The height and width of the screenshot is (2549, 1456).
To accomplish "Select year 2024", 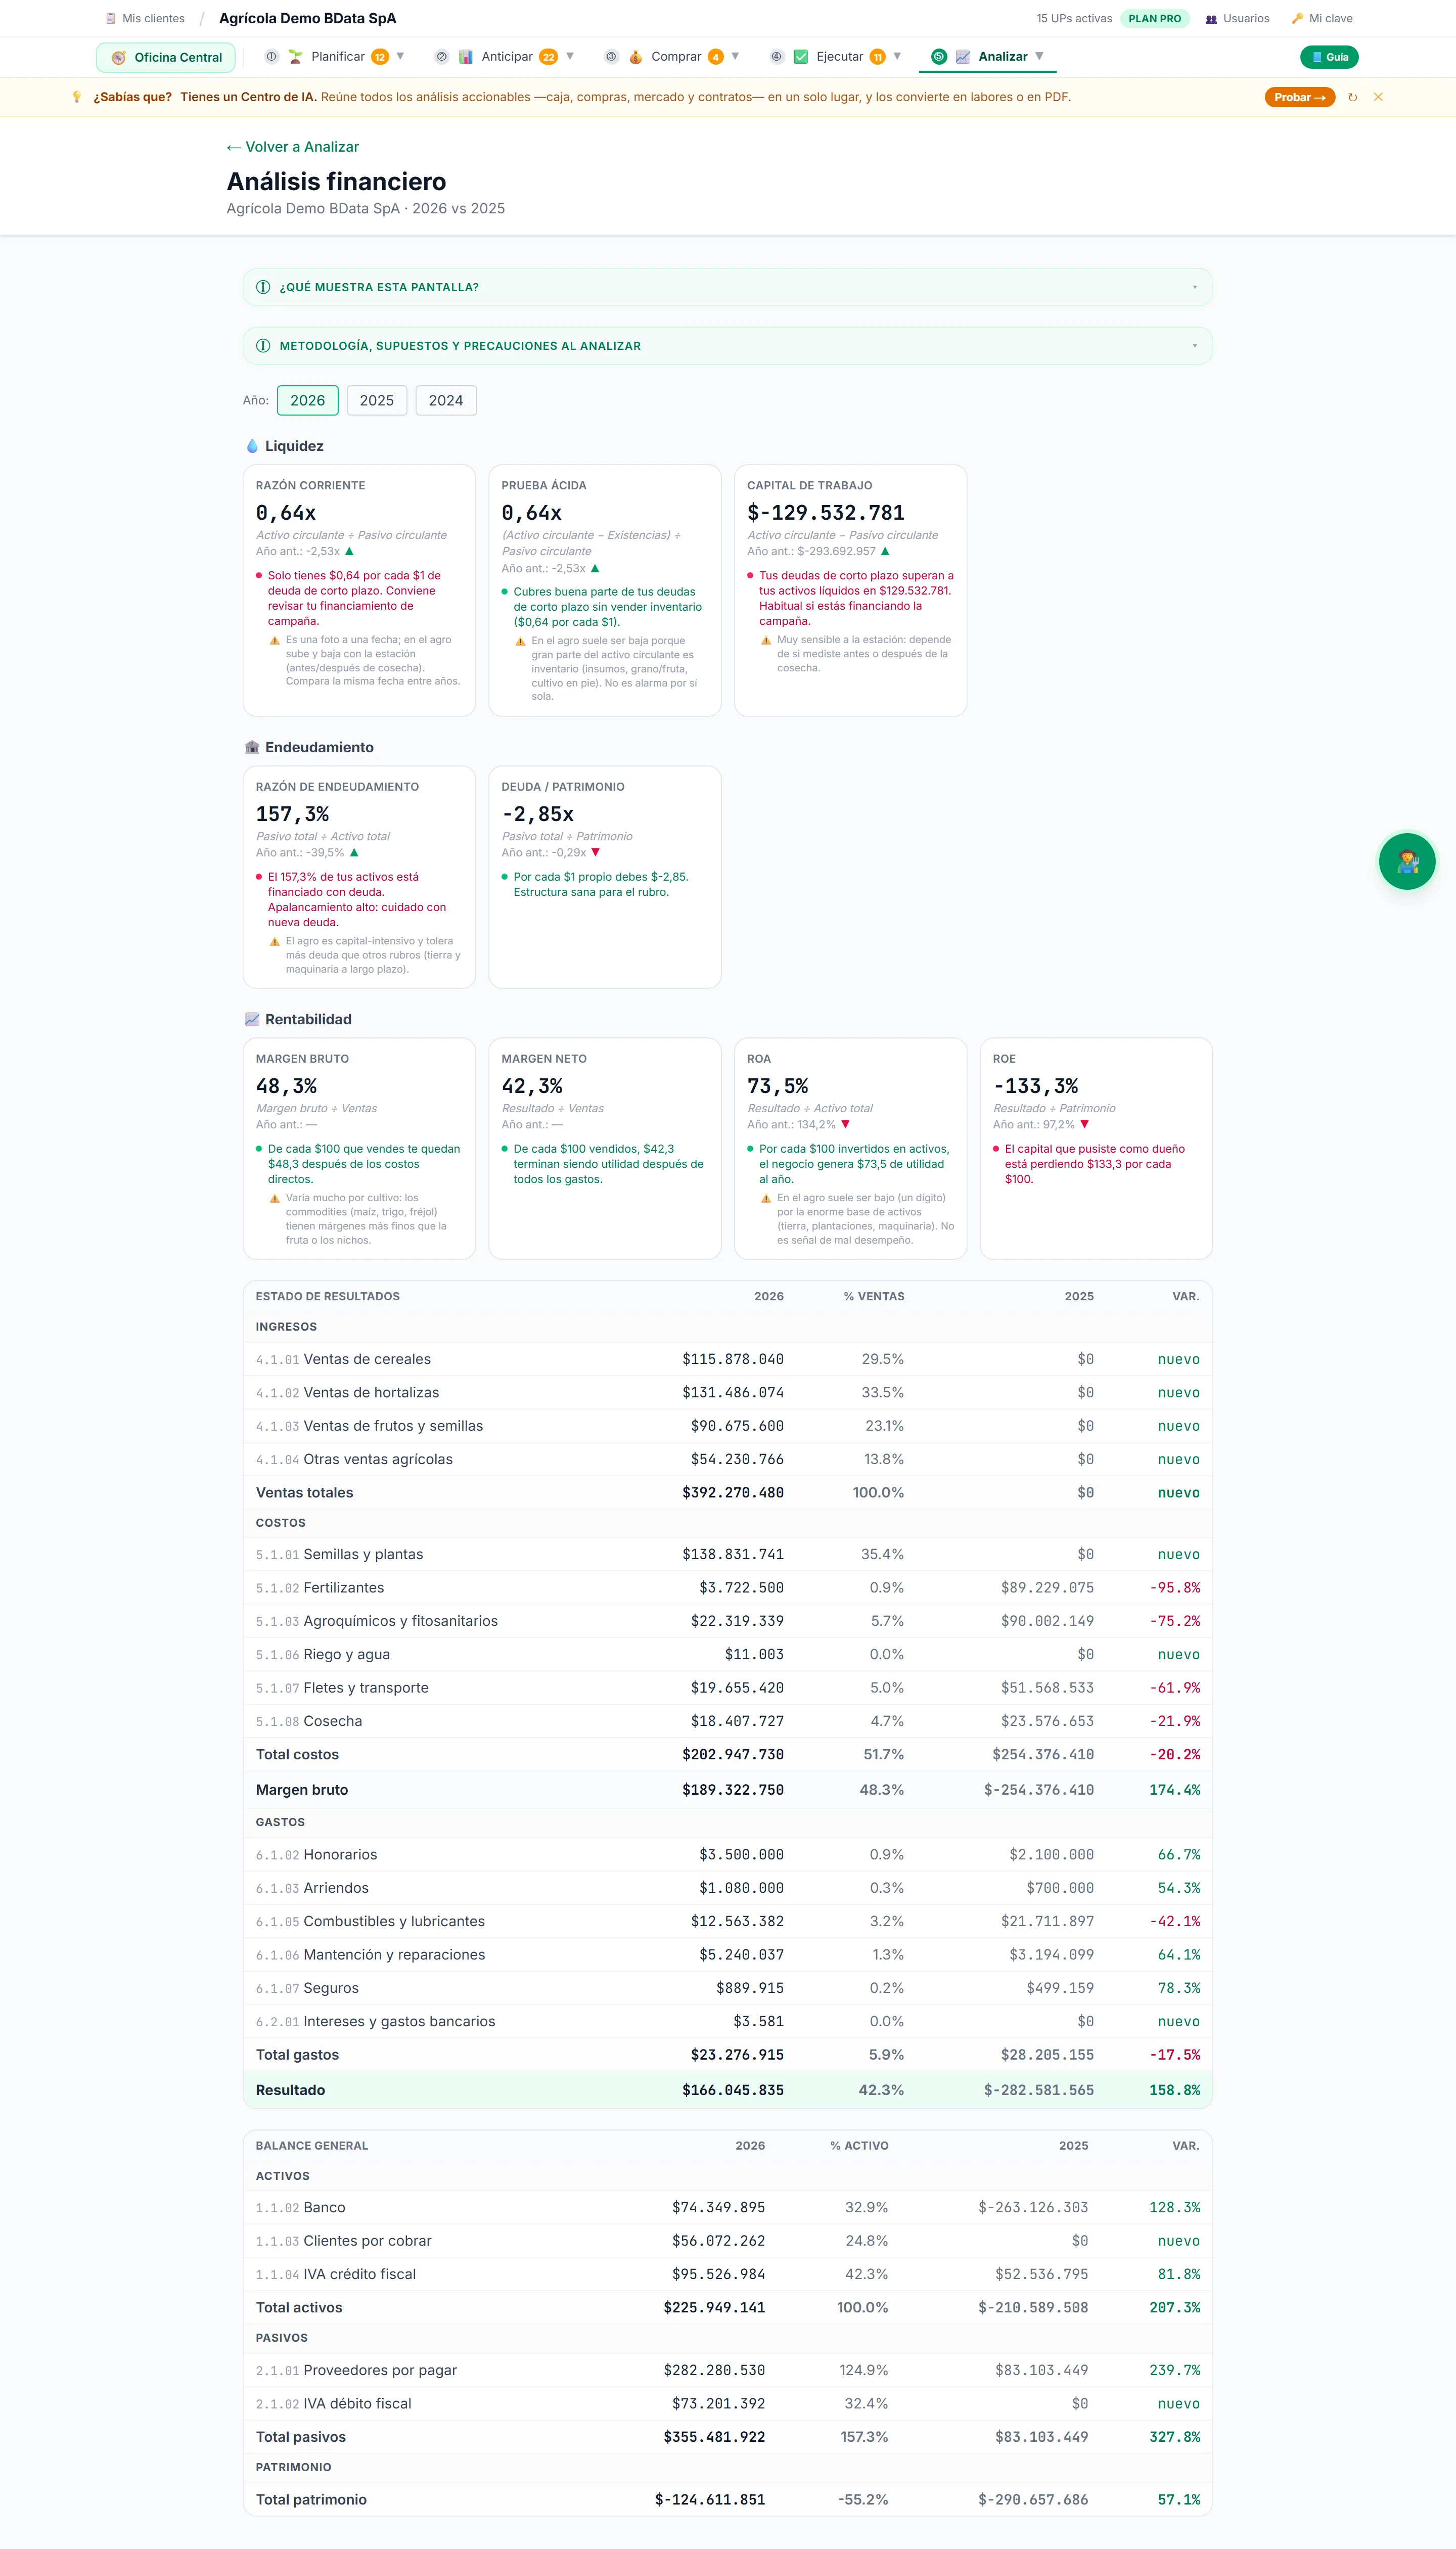I will click(x=446, y=400).
